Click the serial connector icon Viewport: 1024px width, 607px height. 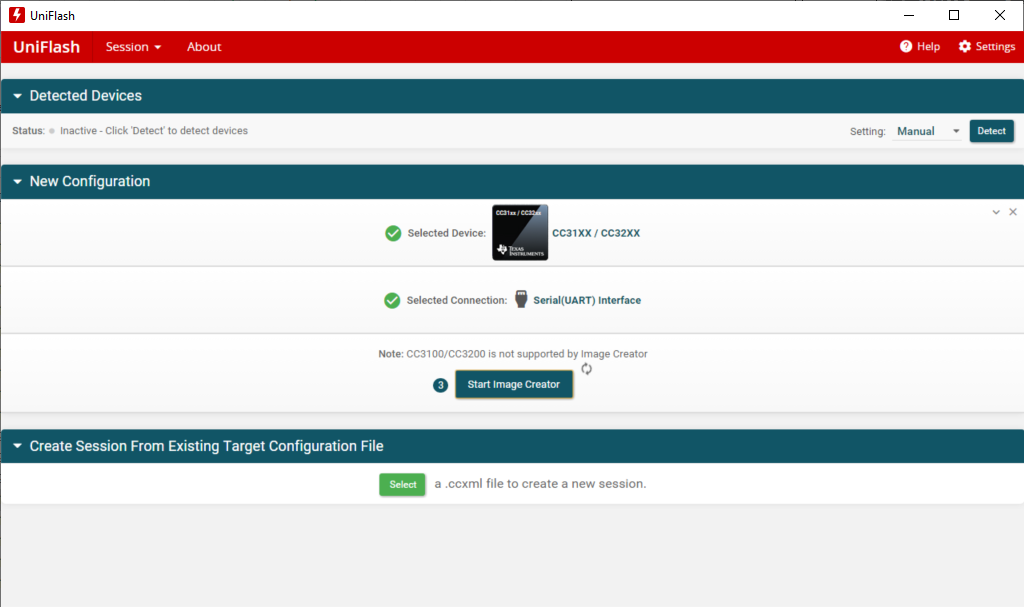(520, 299)
